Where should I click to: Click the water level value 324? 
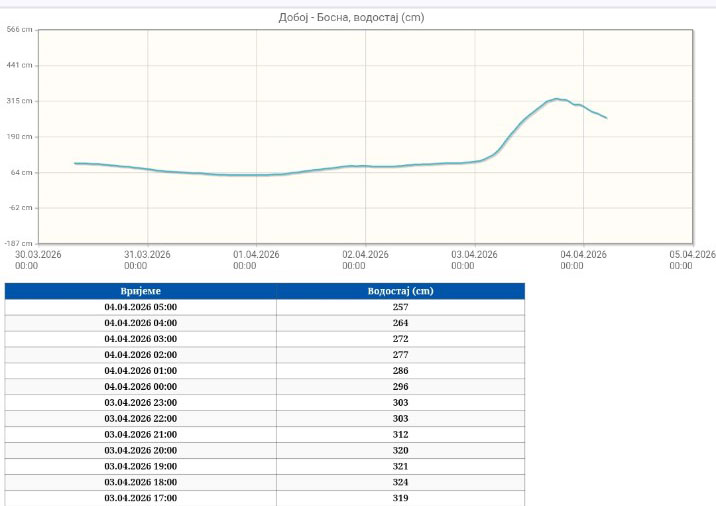pos(400,482)
